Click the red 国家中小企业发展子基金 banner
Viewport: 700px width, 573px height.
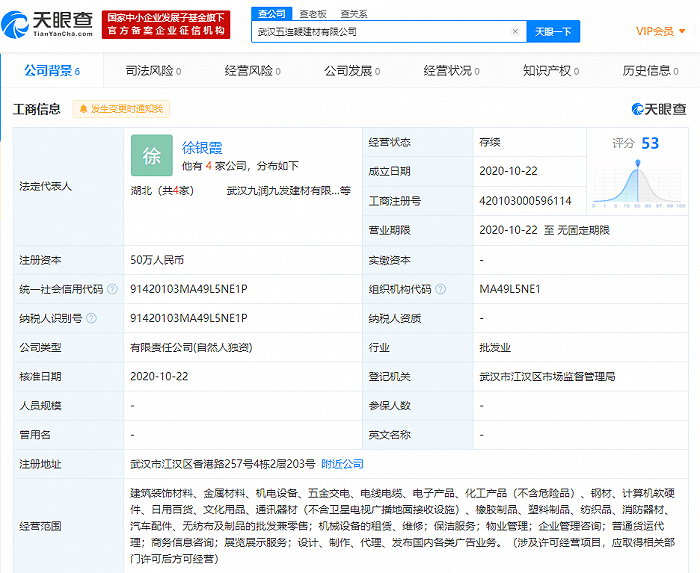(166, 25)
